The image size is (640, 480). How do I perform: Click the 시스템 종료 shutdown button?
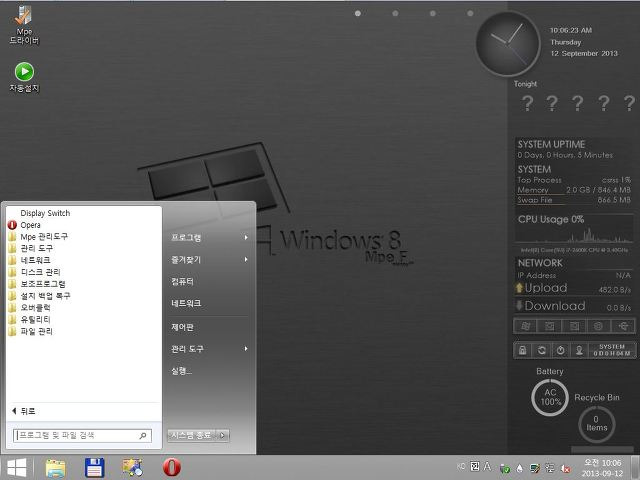pos(192,436)
